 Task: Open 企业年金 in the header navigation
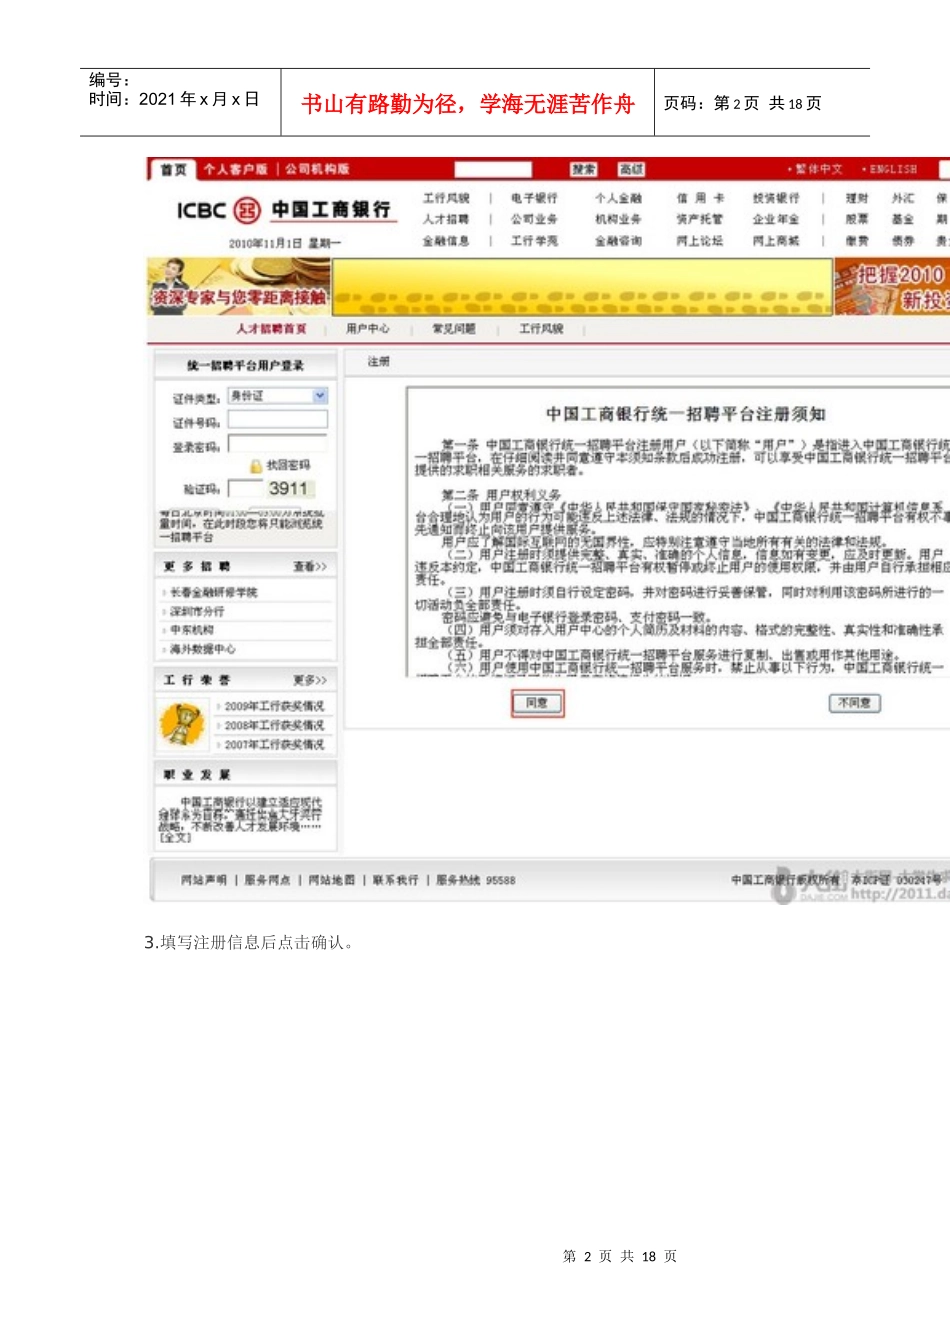[x=776, y=220]
